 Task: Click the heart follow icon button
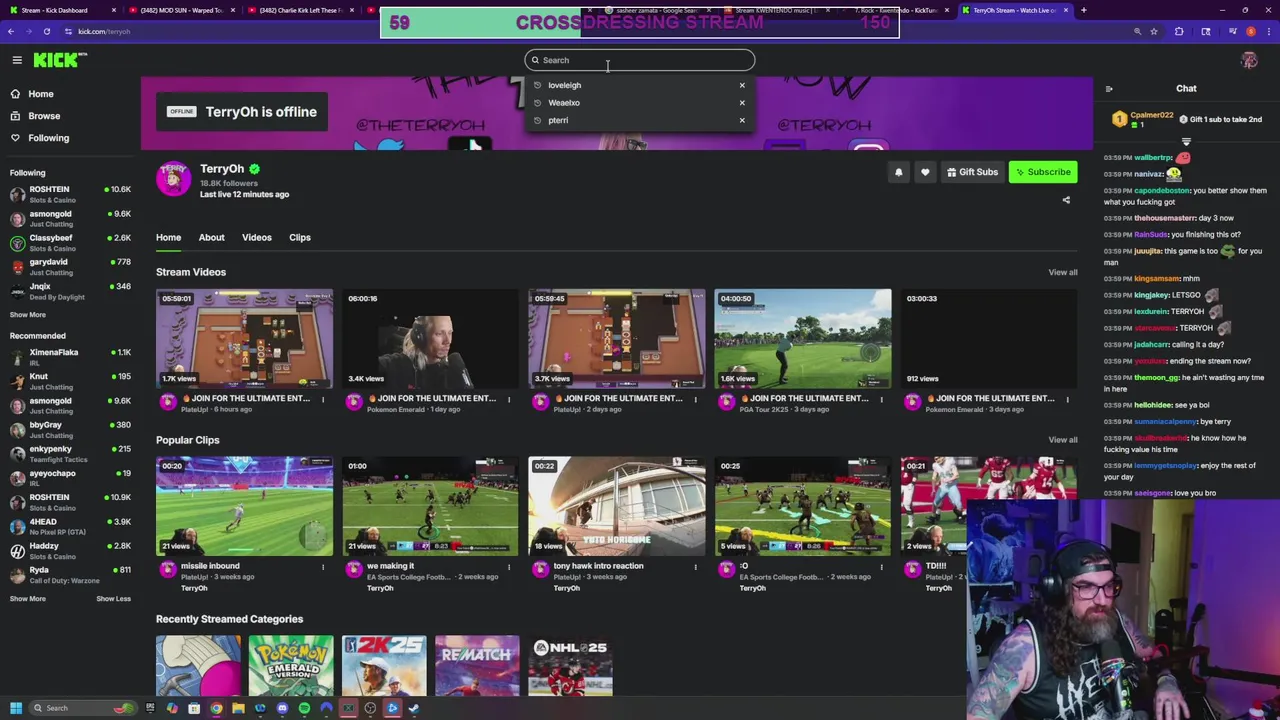coord(925,172)
